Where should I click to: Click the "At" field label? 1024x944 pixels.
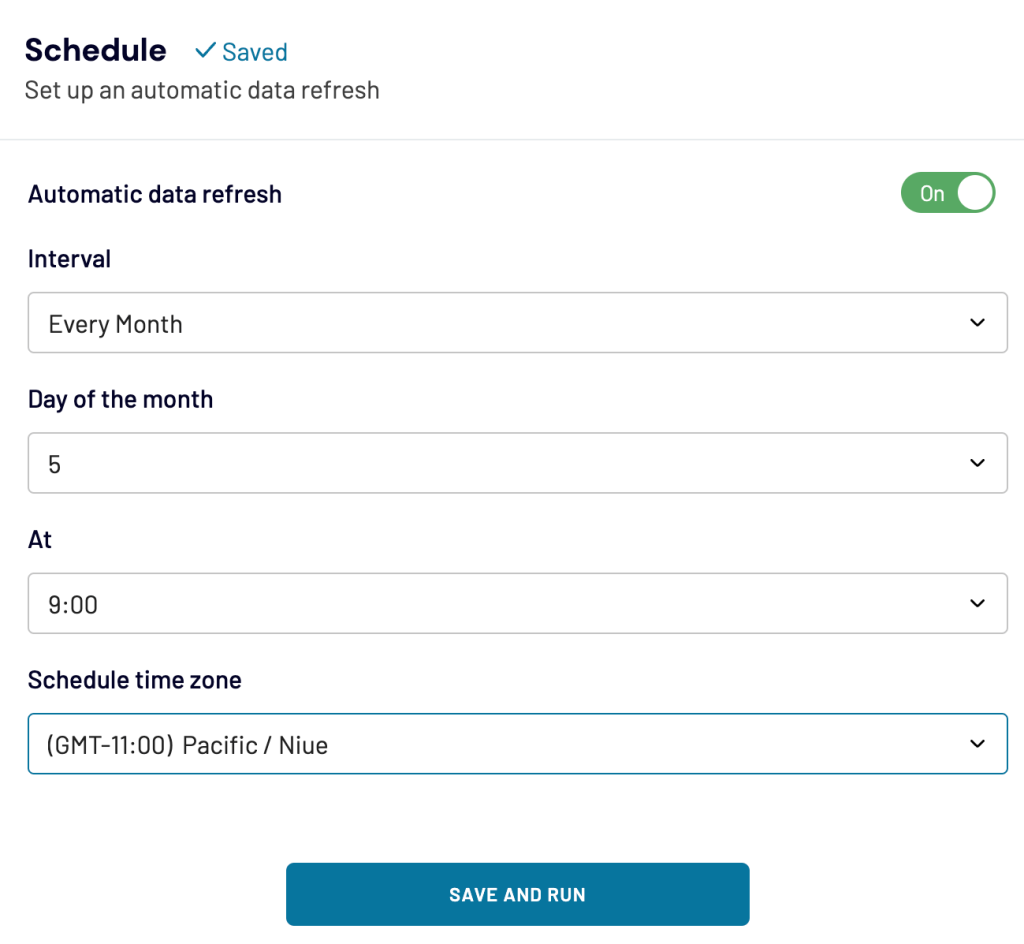point(40,540)
